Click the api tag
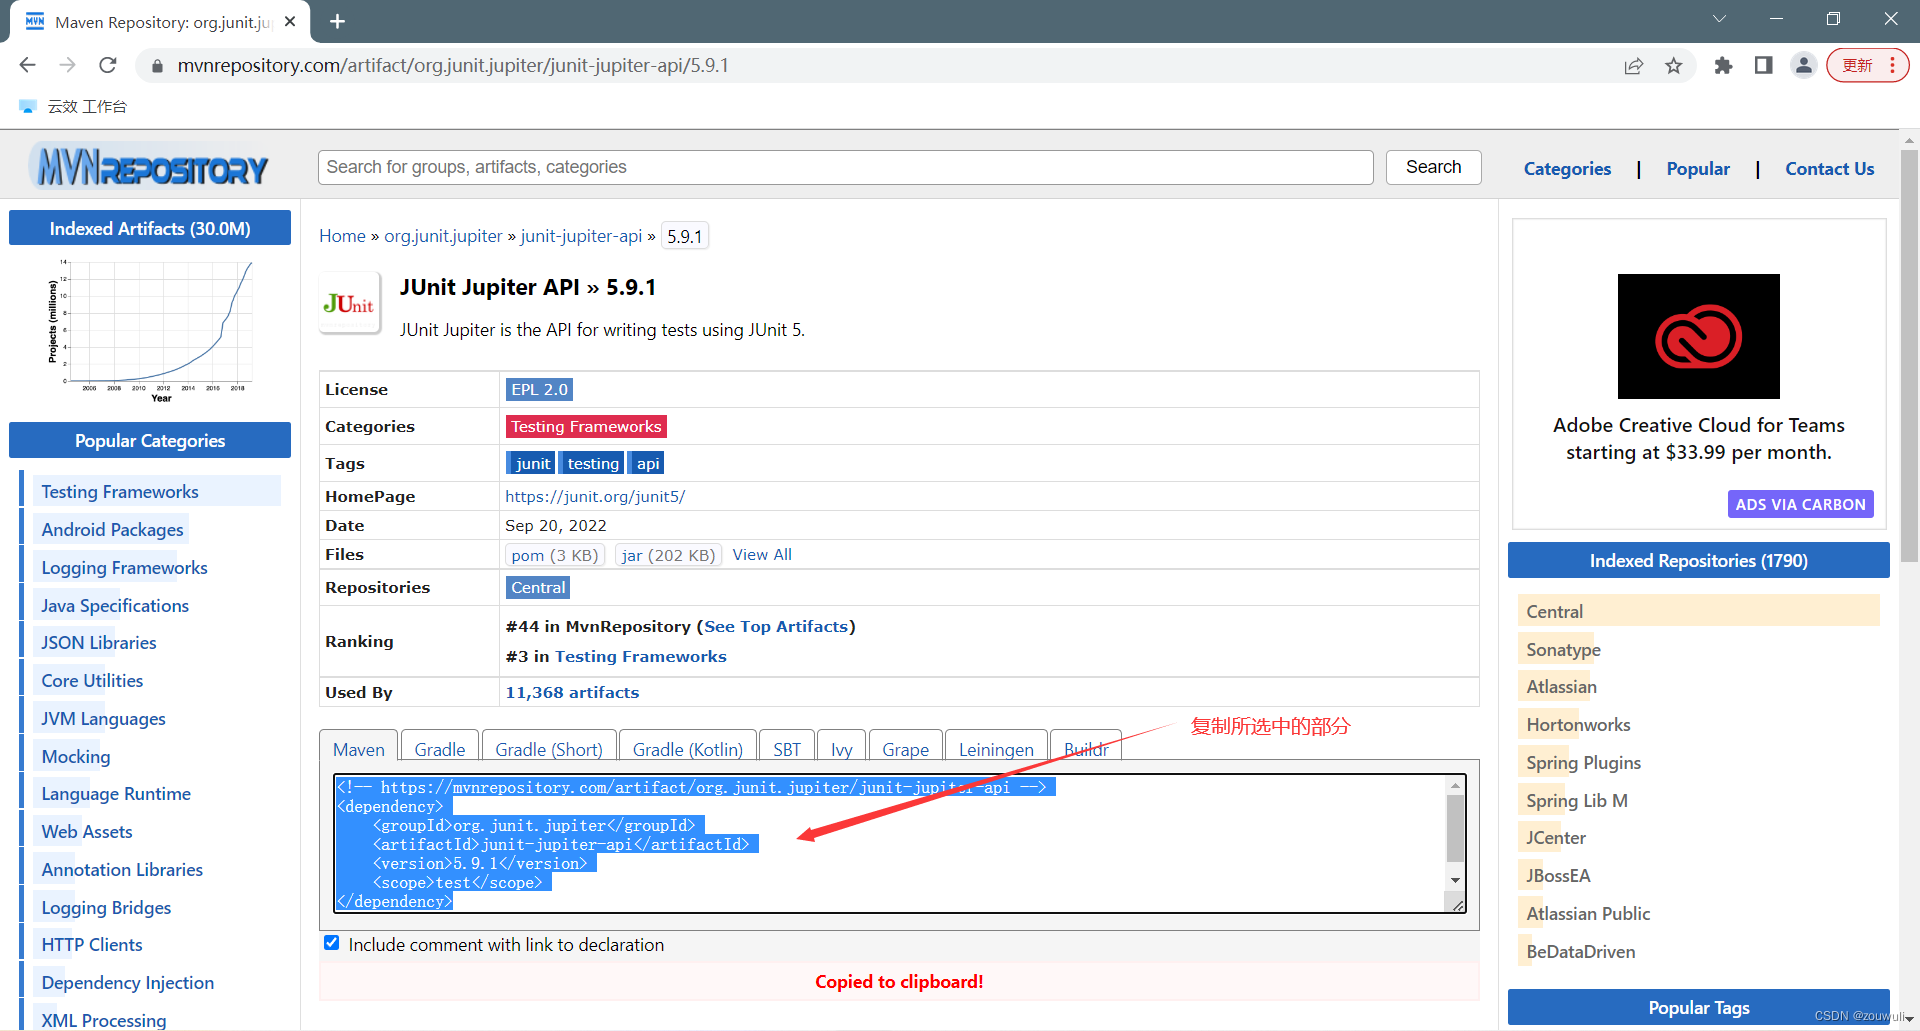This screenshot has width=1920, height=1031. click(x=647, y=463)
